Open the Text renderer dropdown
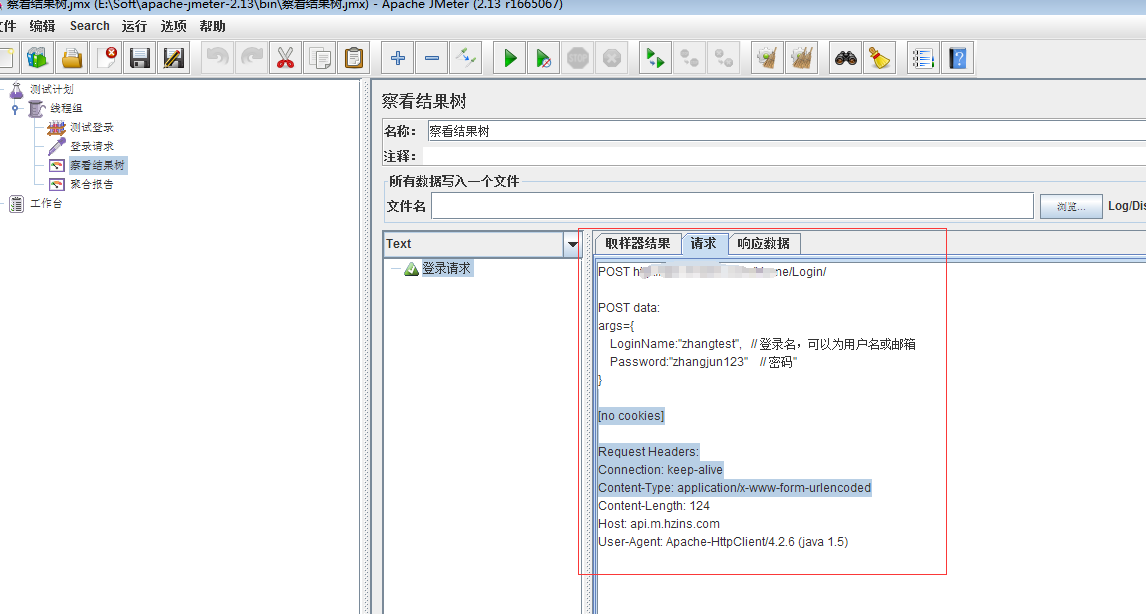The height and width of the screenshot is (614, 1146). click(572, 244)
